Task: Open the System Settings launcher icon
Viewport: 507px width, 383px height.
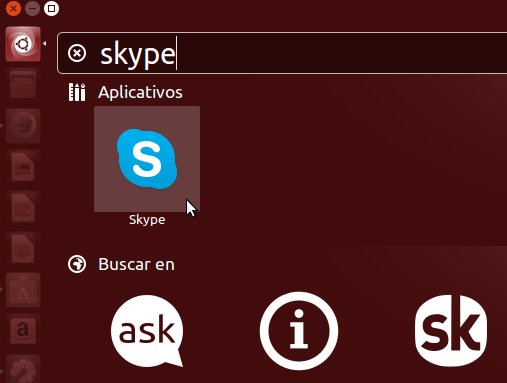Action: click(23, 369)
